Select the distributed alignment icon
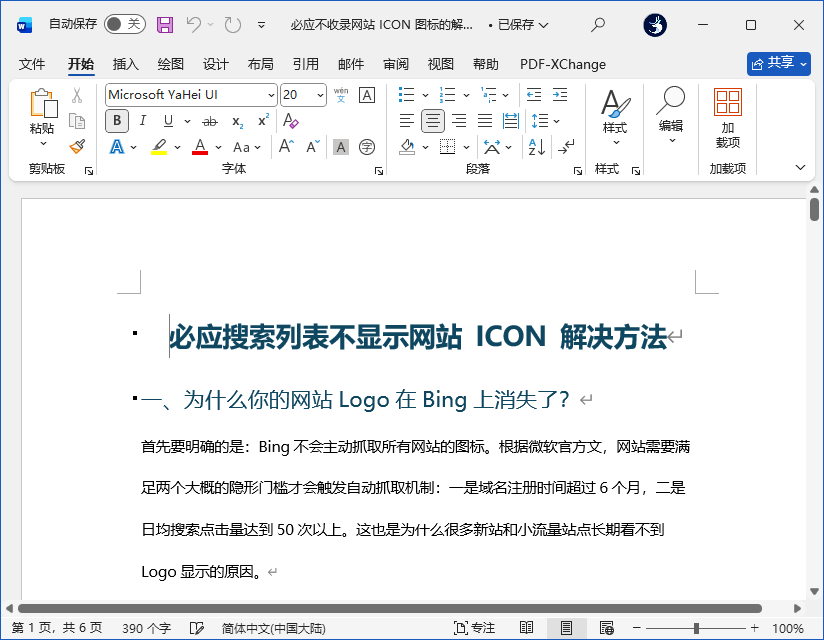Screen dimensions: 824x640 coord(510,121)
